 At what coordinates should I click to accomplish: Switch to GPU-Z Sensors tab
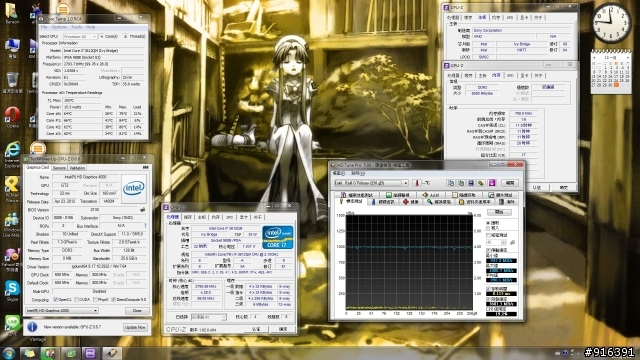point(59,168)
